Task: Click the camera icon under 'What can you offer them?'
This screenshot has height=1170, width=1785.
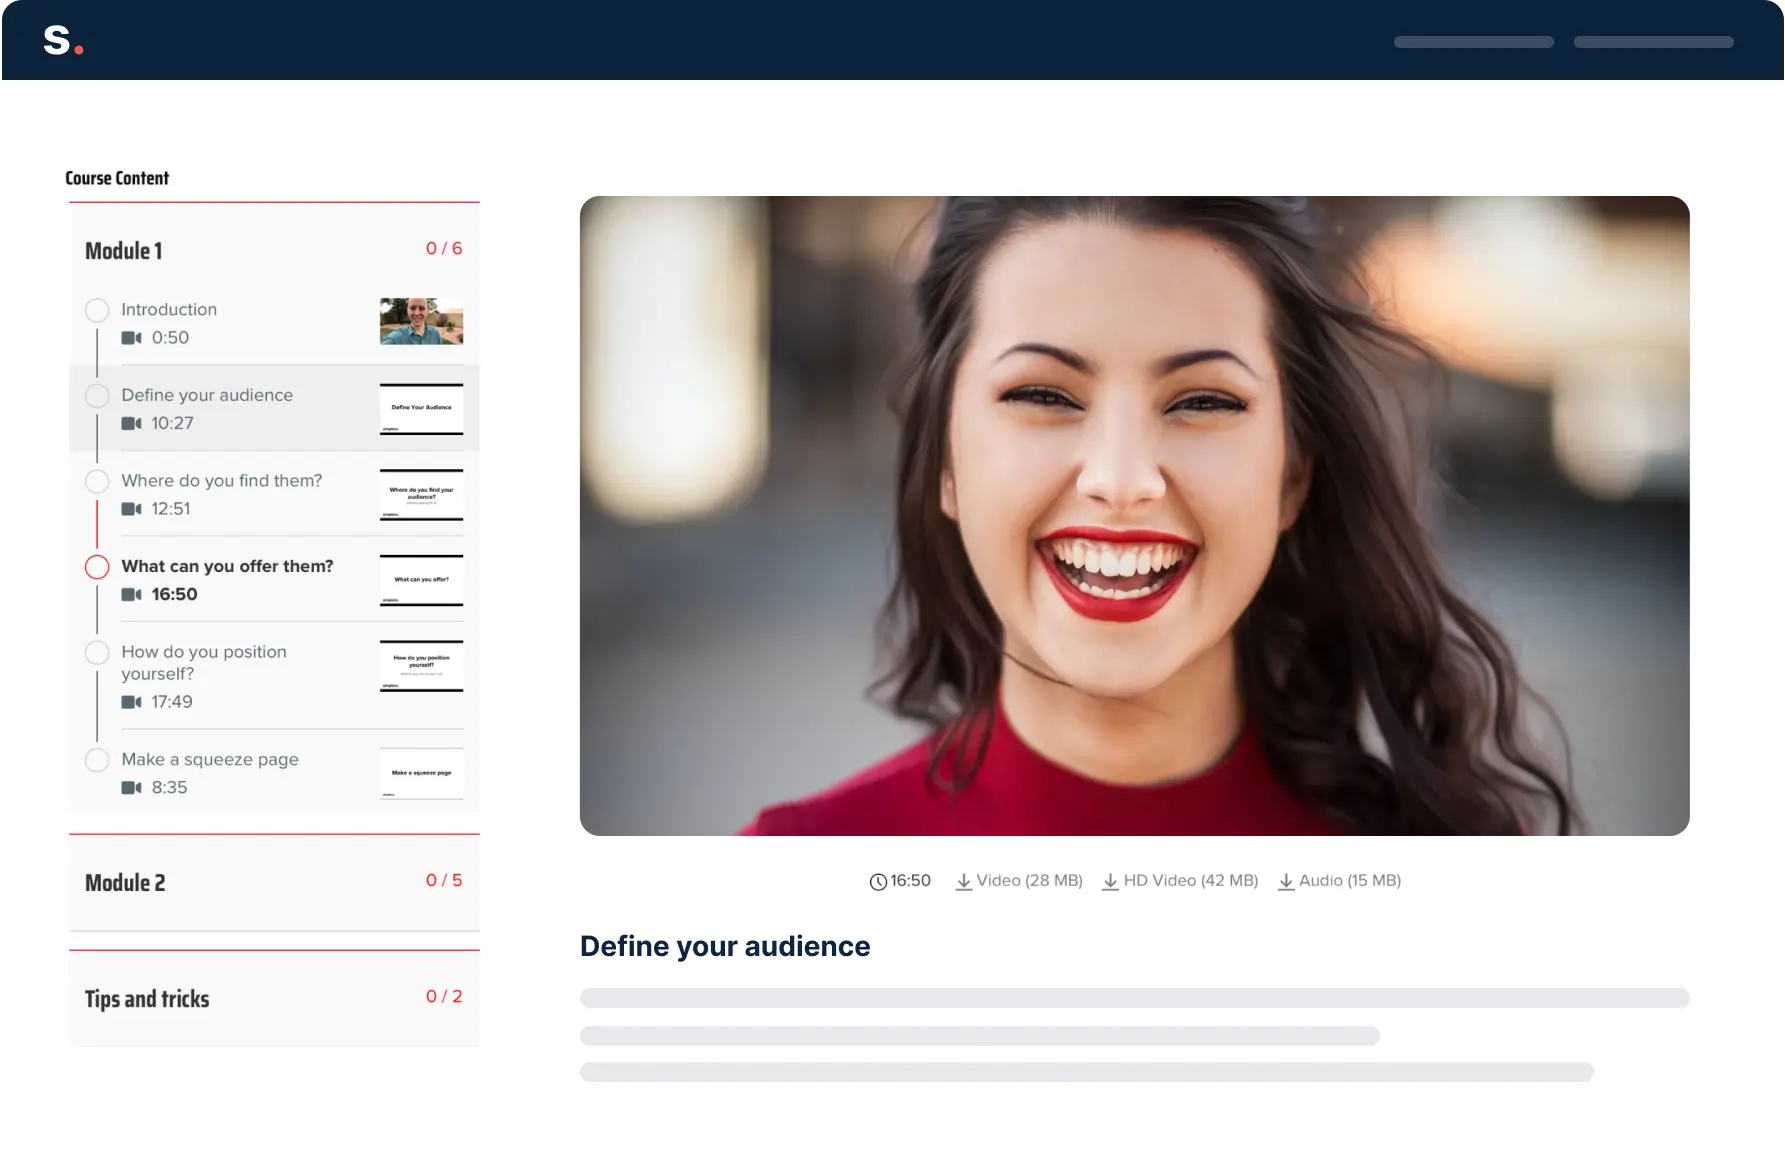Action: click(131, 595)
